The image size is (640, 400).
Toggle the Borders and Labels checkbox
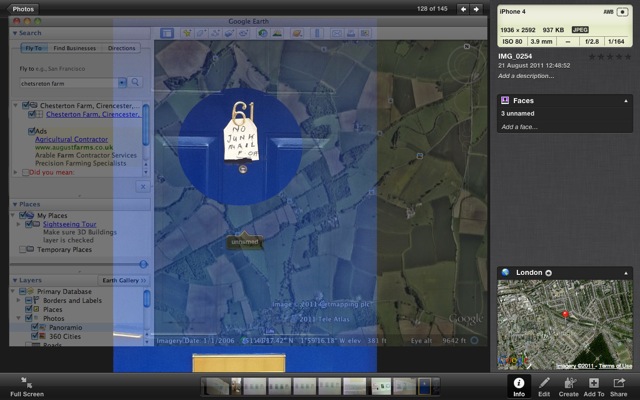[29, 300]
